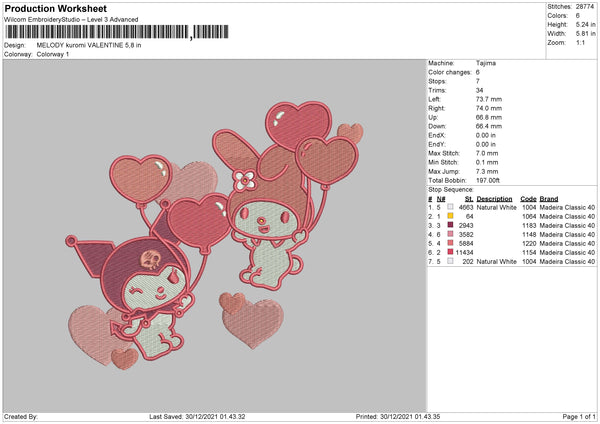Screen dimensions: 600x424
Task: Pick the salmon swatch for code 1220
Action: point(450,243)
